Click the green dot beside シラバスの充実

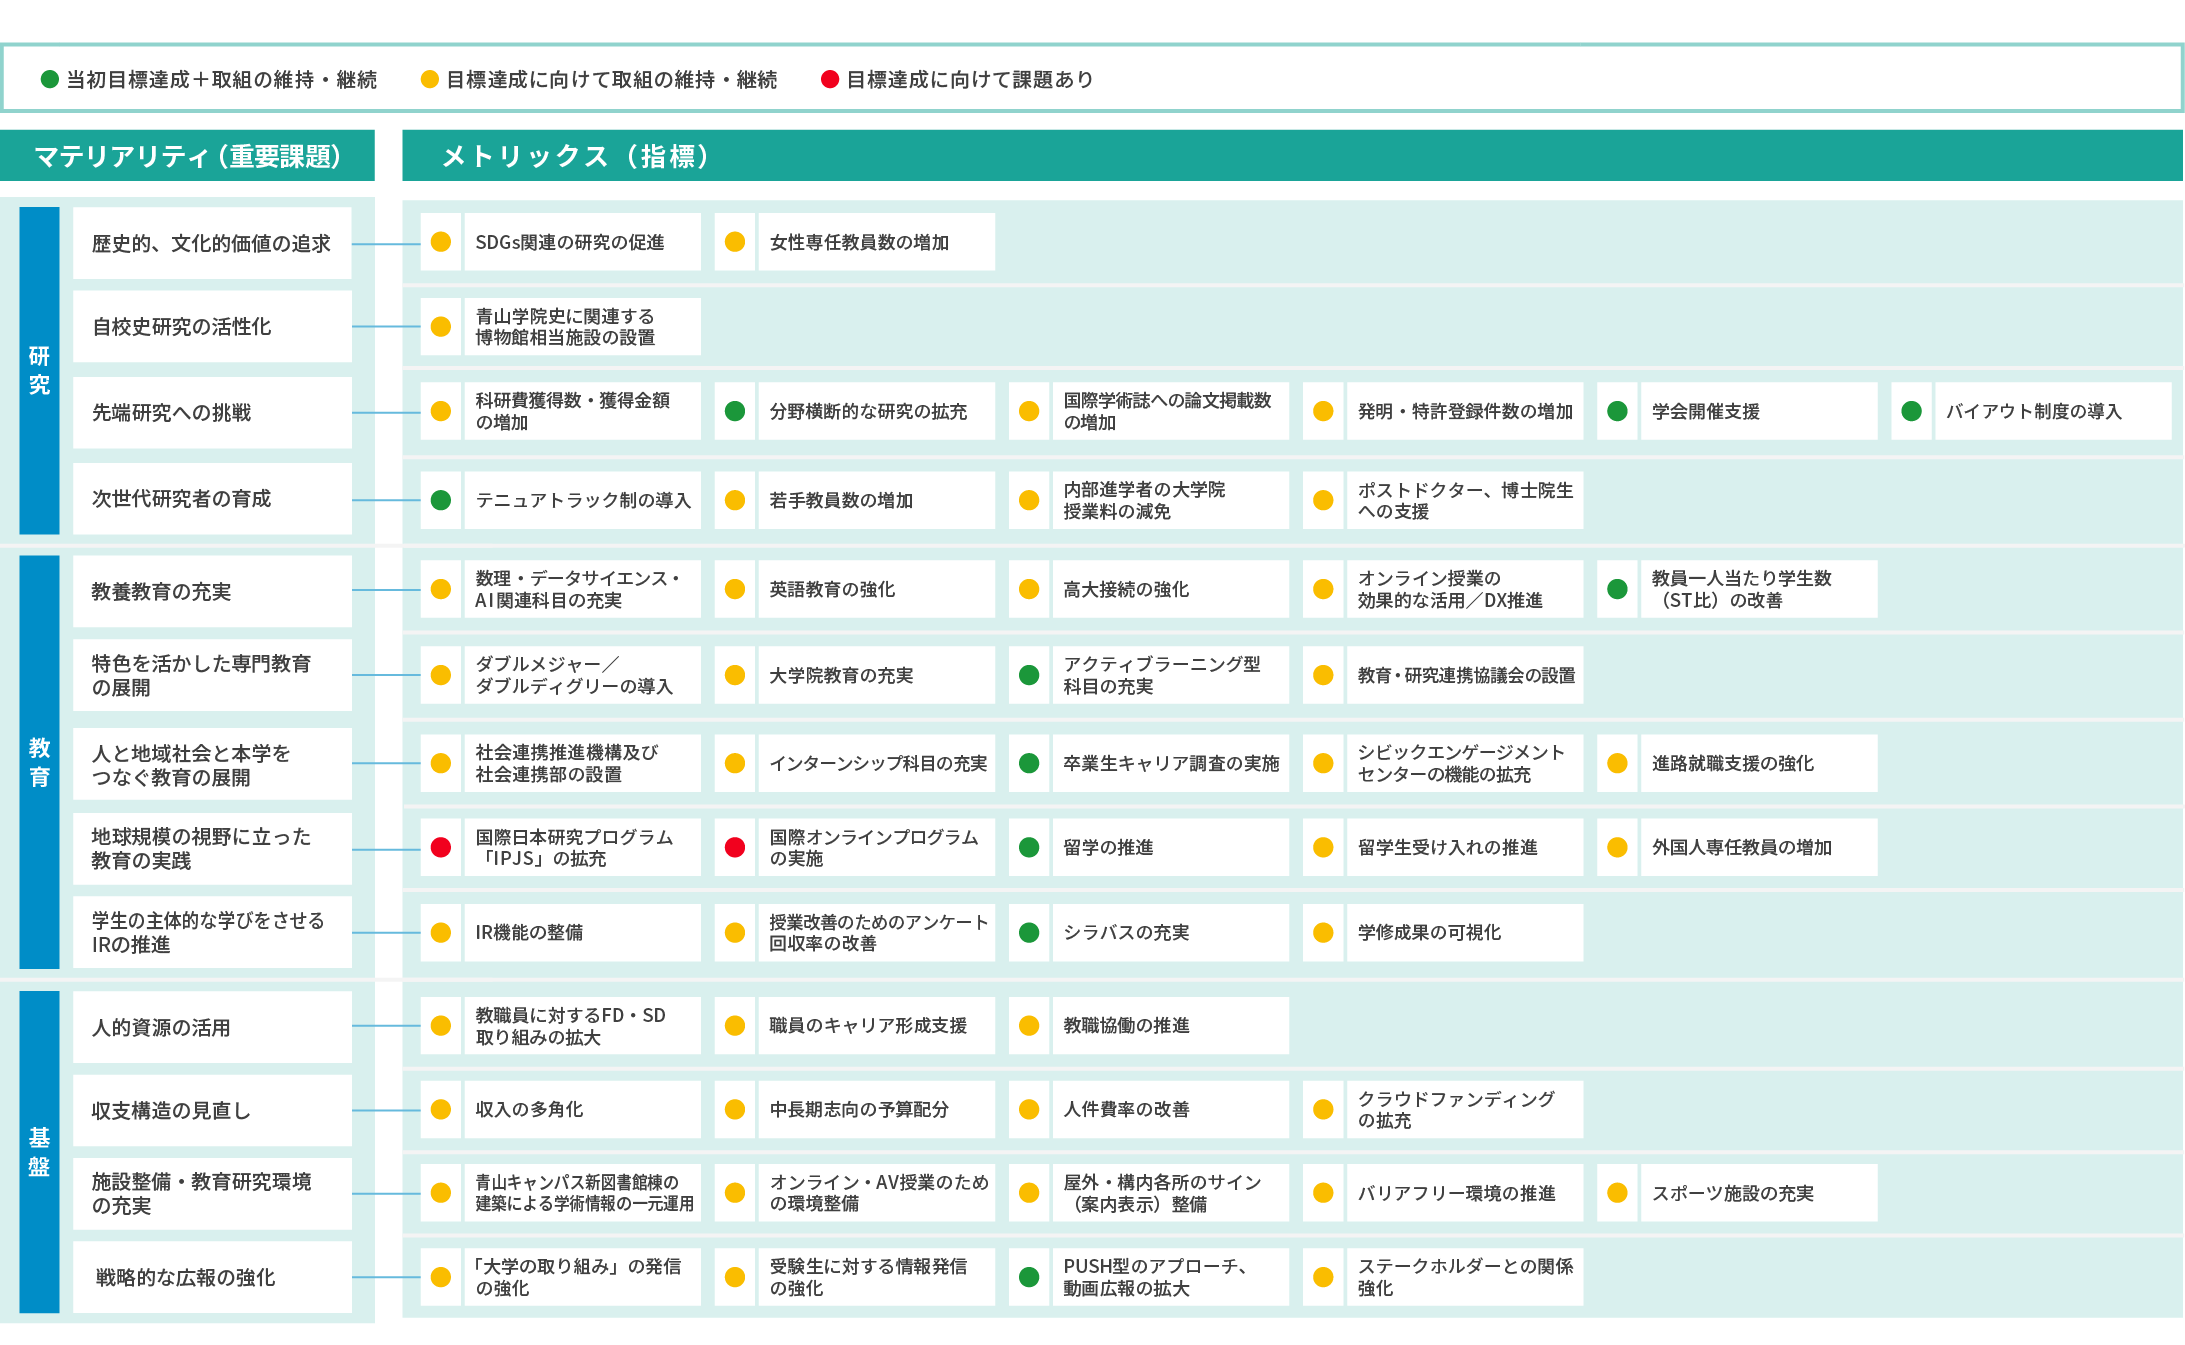click(1029, 932)
